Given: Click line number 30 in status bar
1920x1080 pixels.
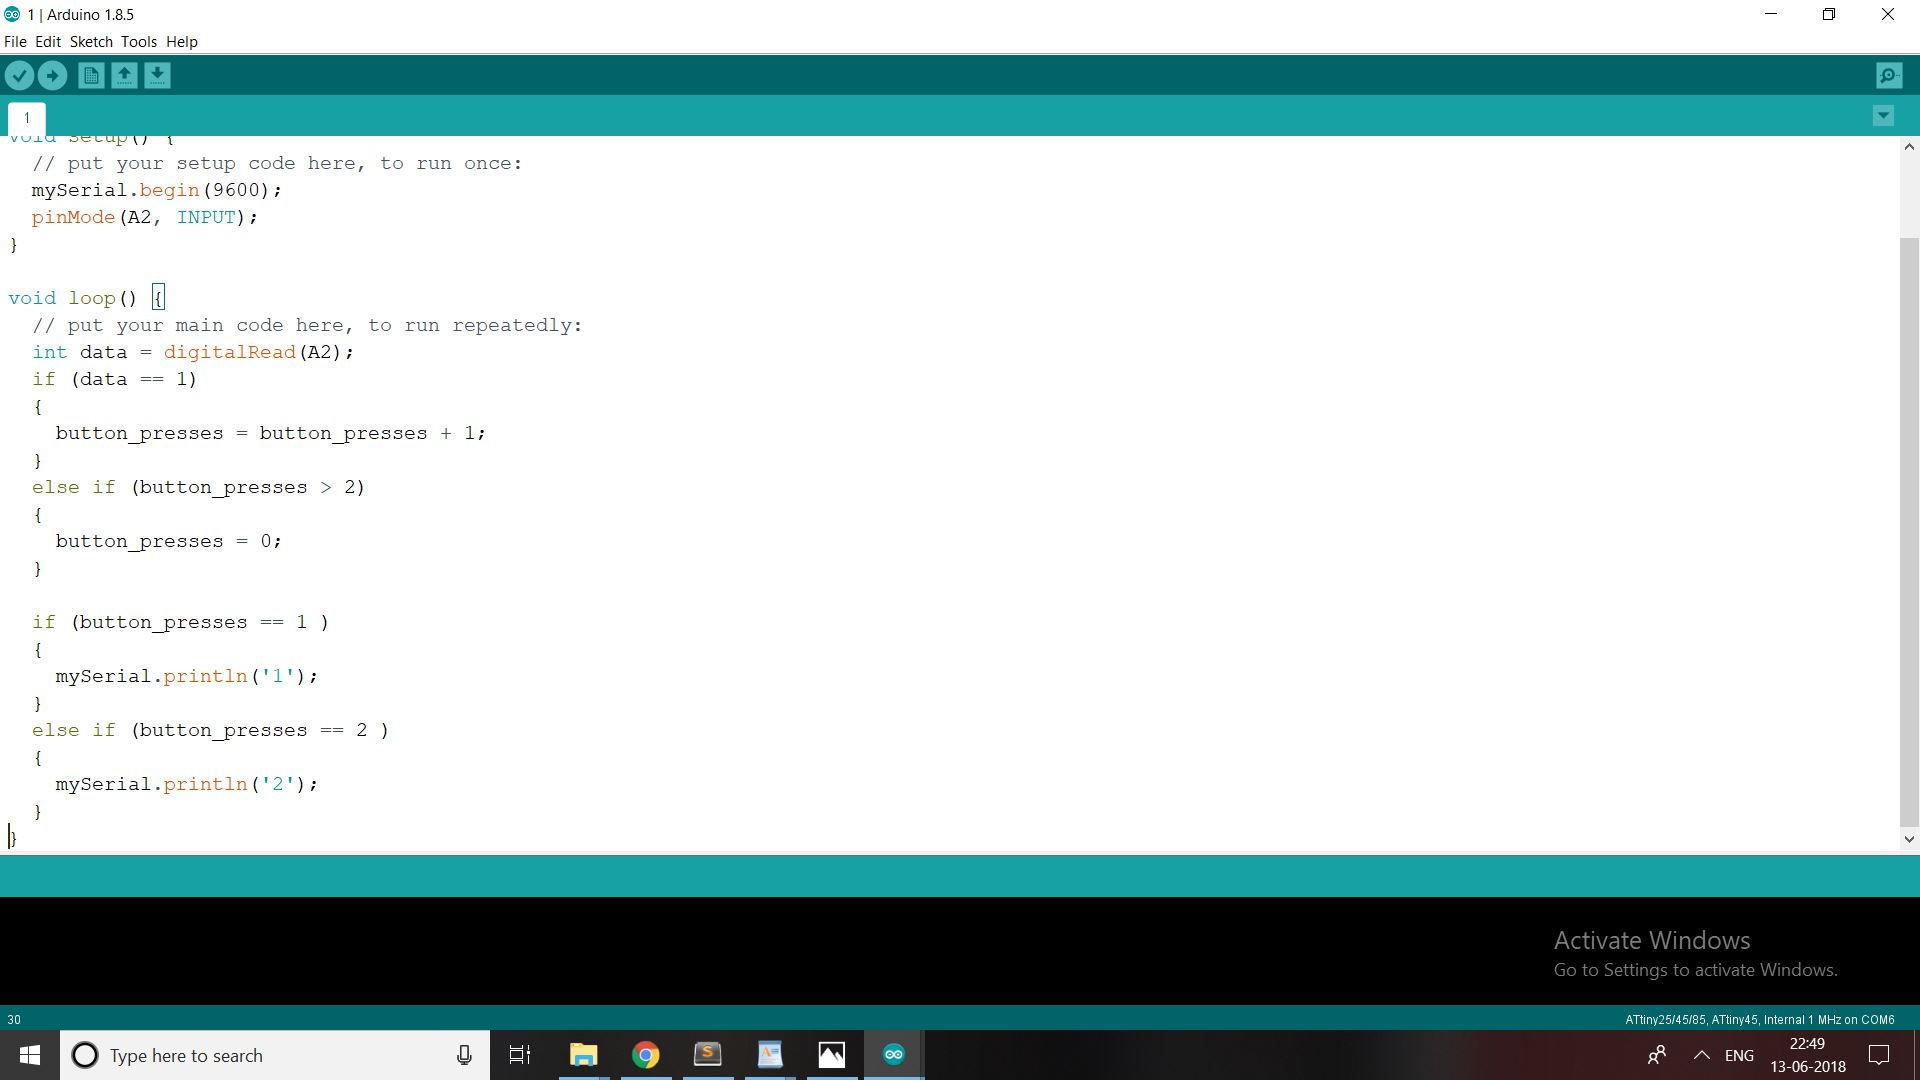Looking at the screenshot, I should tap(14, 1020).
